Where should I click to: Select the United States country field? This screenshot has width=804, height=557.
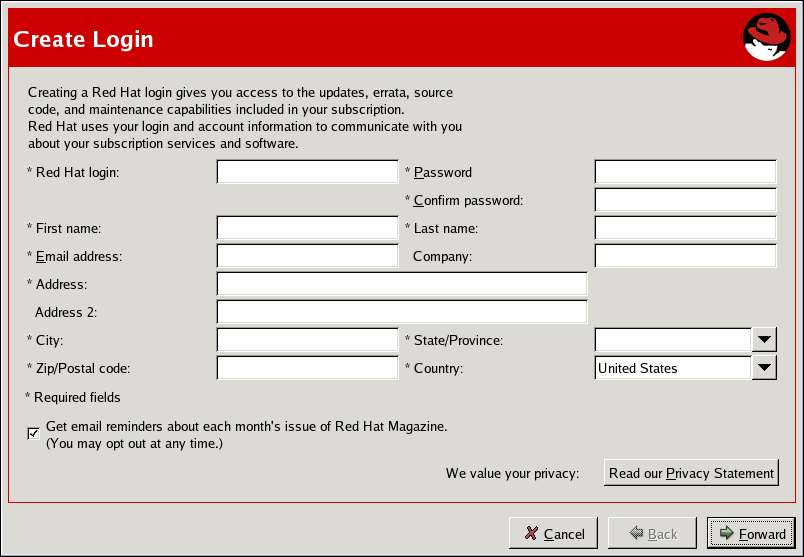672,368
